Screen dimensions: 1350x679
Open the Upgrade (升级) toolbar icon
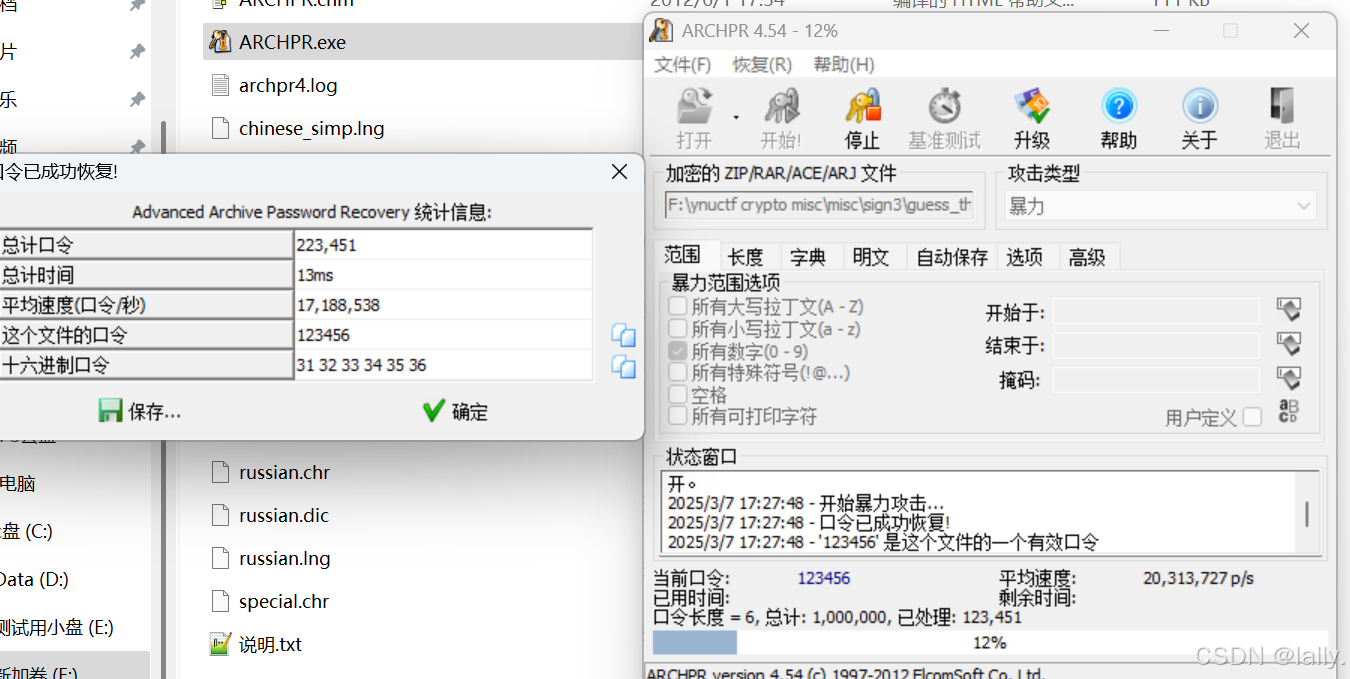click(1031, 119)
